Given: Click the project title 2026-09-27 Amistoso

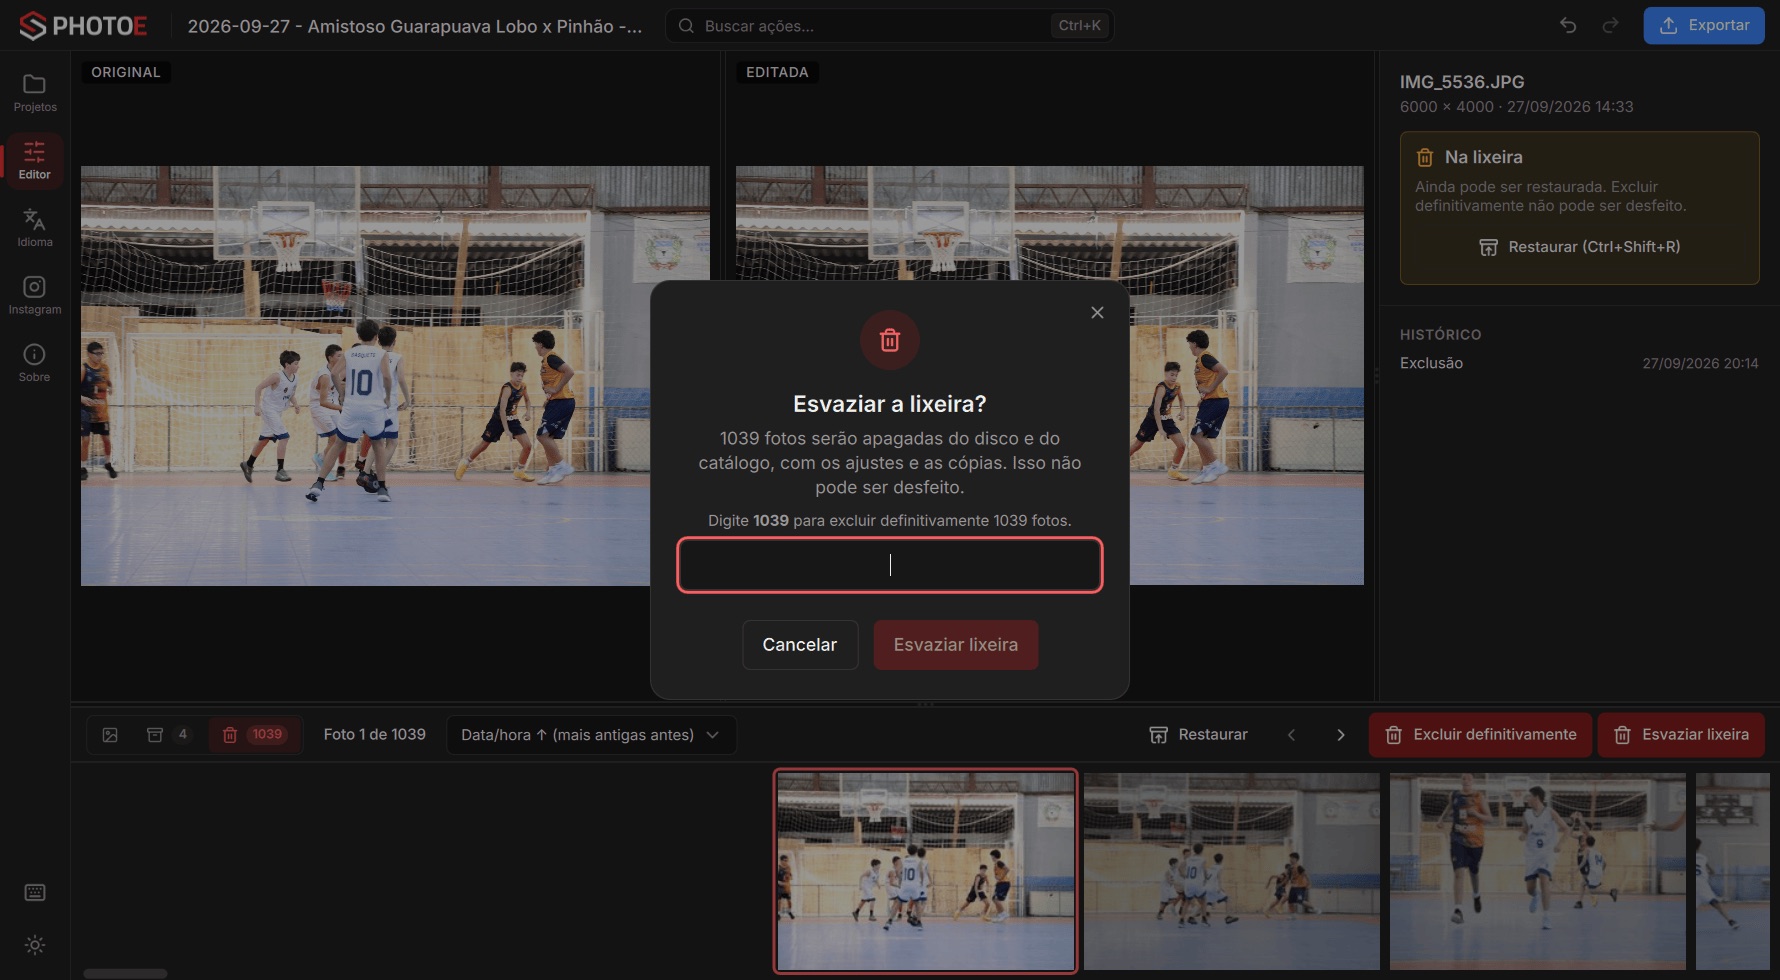Looking at the screenshot, I should pyautogui.click(x=415, y=26).
